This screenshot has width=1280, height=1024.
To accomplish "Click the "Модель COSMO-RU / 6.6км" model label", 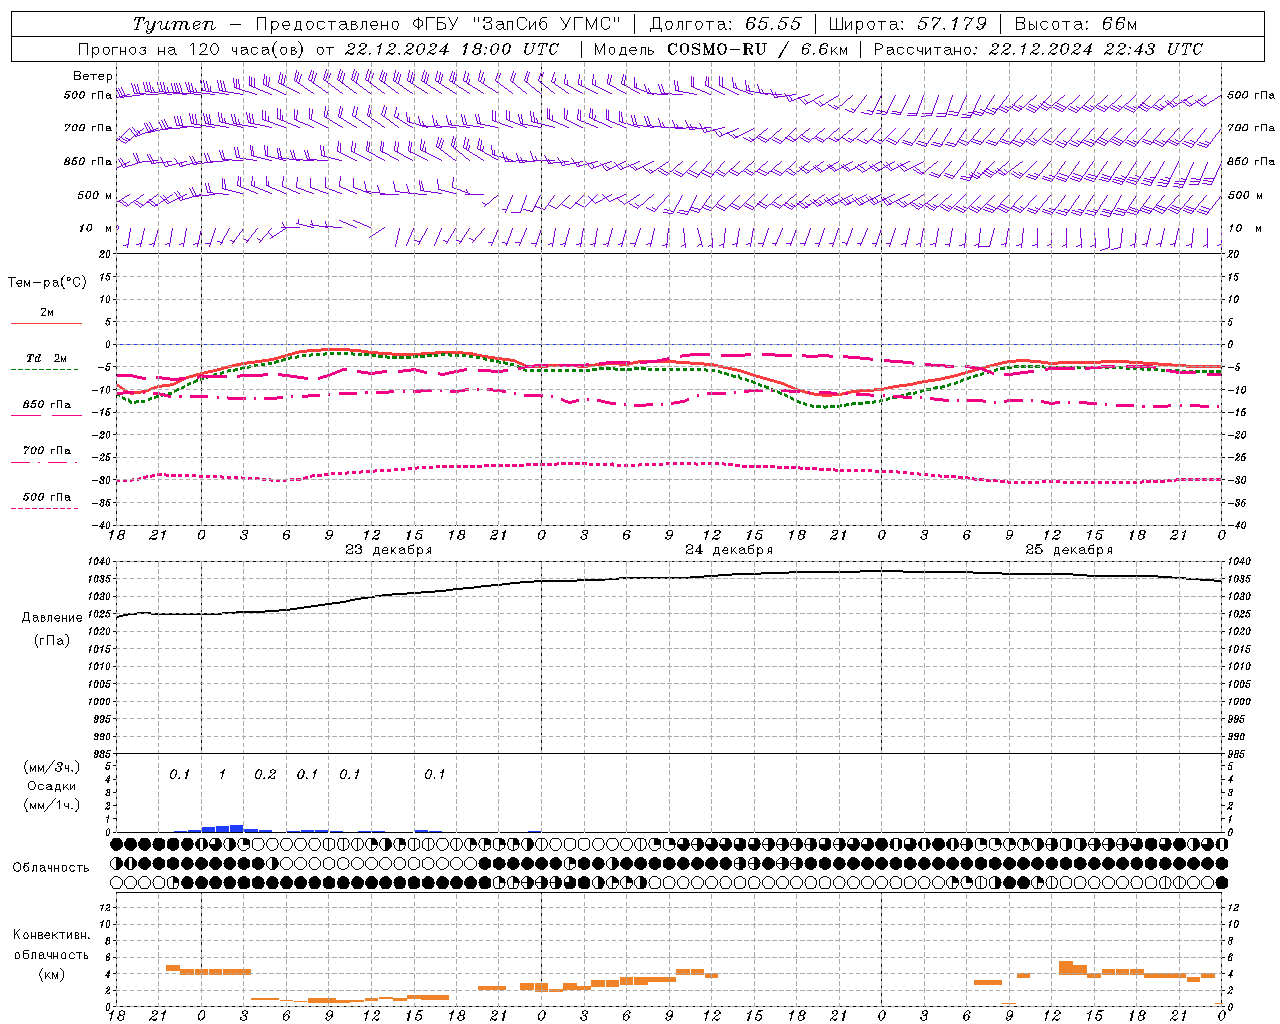I will tap(721, 49).
